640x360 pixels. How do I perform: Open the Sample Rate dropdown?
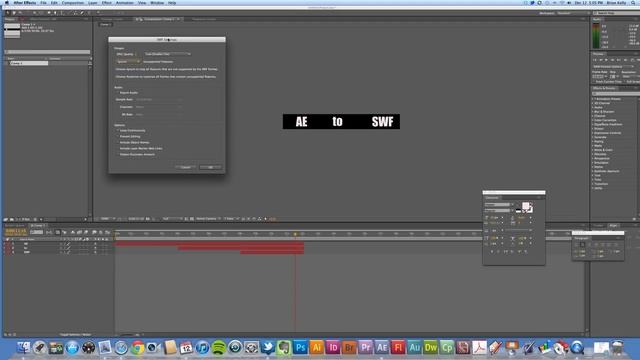point(158,100)
